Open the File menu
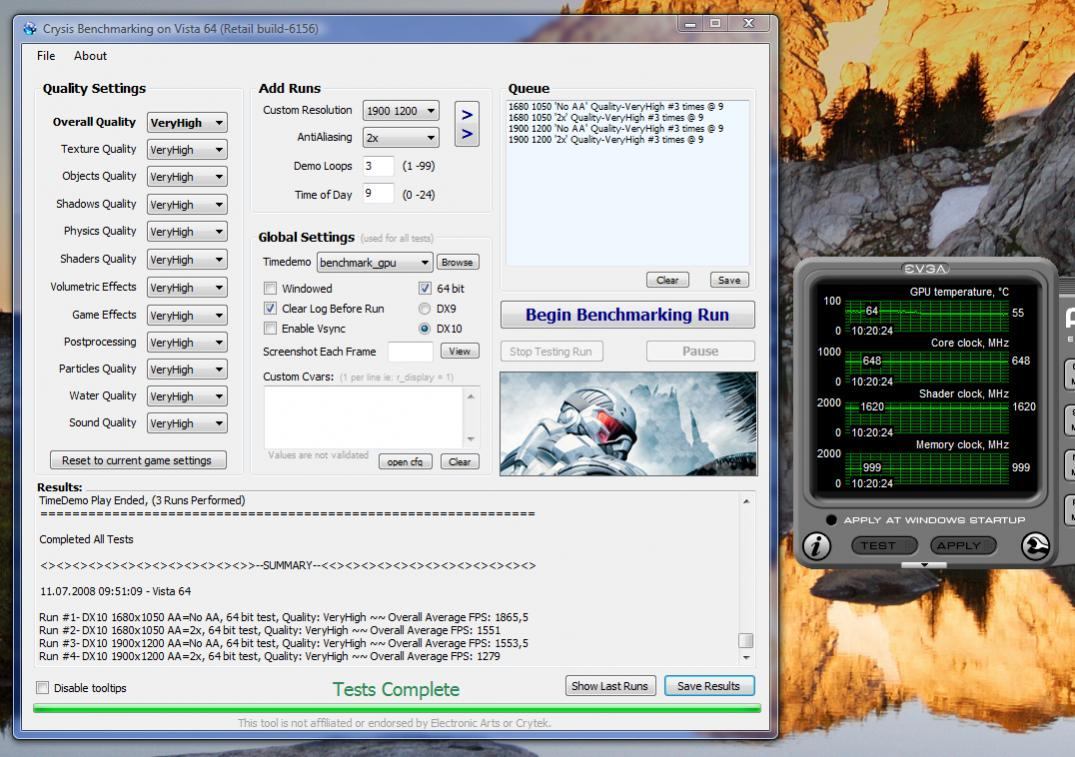 coord(46,56)
